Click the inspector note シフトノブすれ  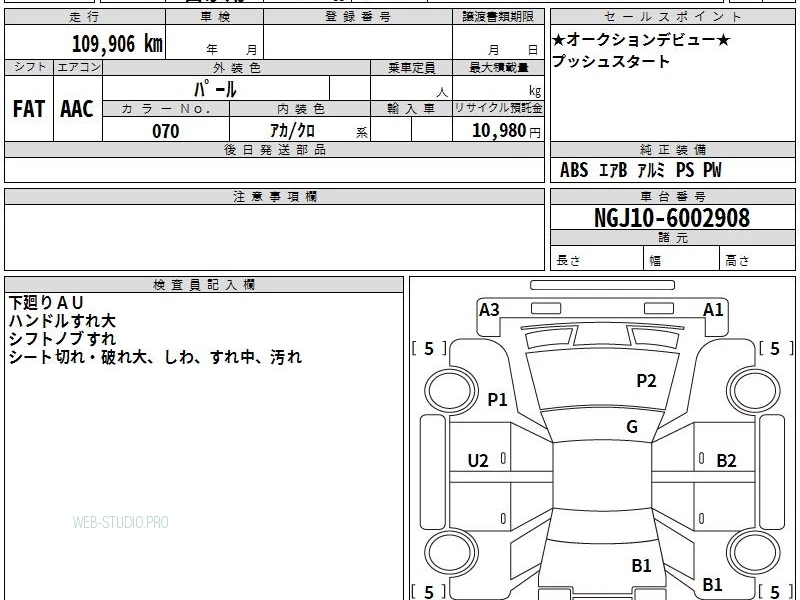[62, 339]
